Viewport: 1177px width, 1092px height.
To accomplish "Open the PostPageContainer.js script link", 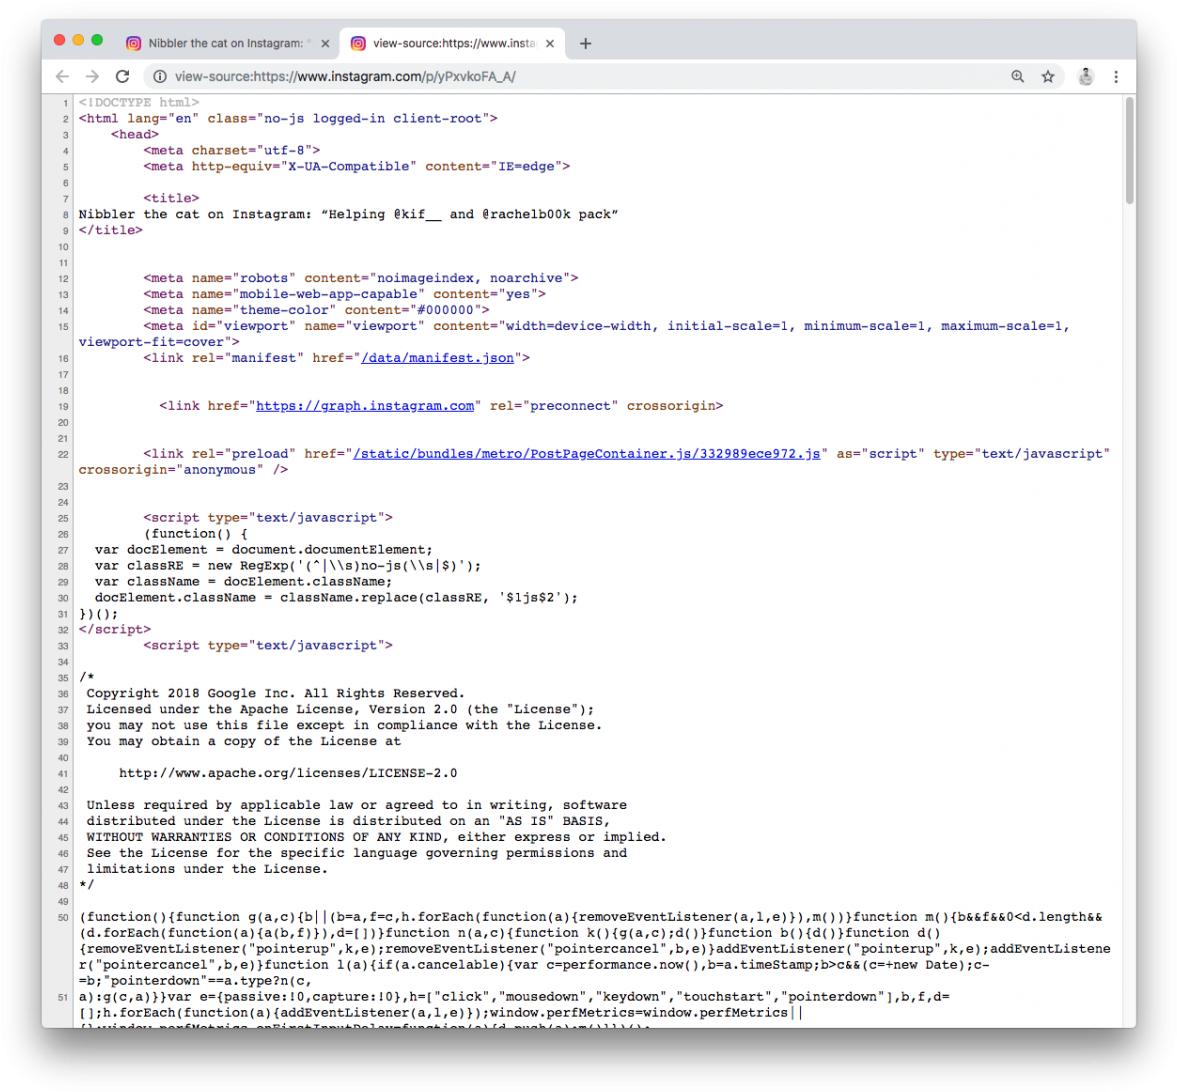I will coord(587,454).
